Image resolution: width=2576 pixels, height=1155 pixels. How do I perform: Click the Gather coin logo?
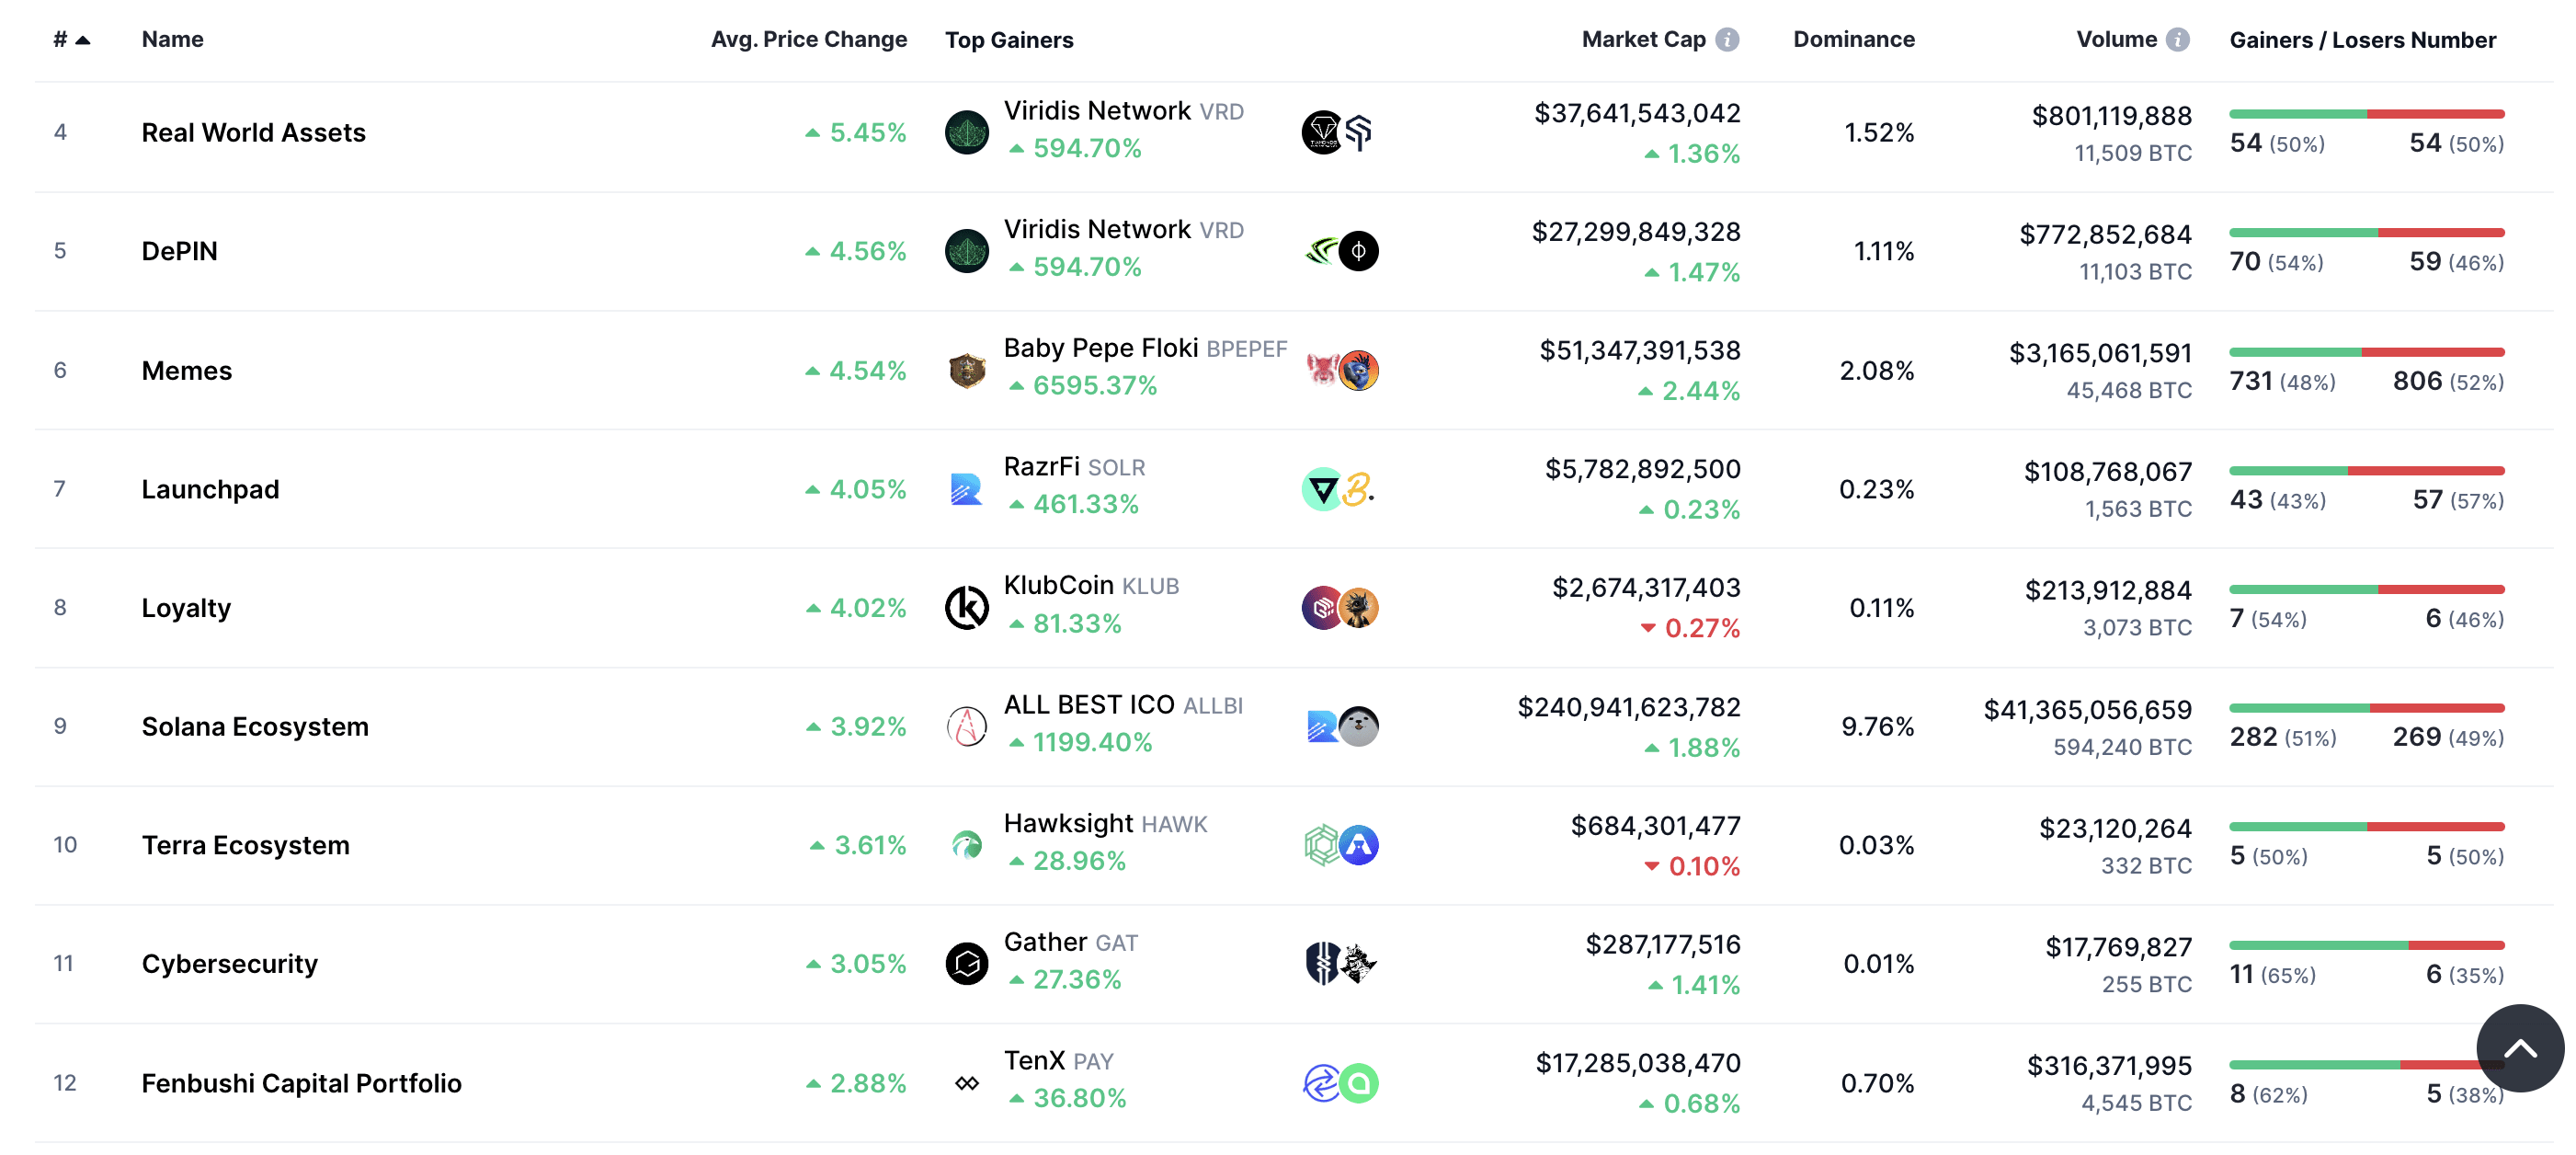pos(966,963)
